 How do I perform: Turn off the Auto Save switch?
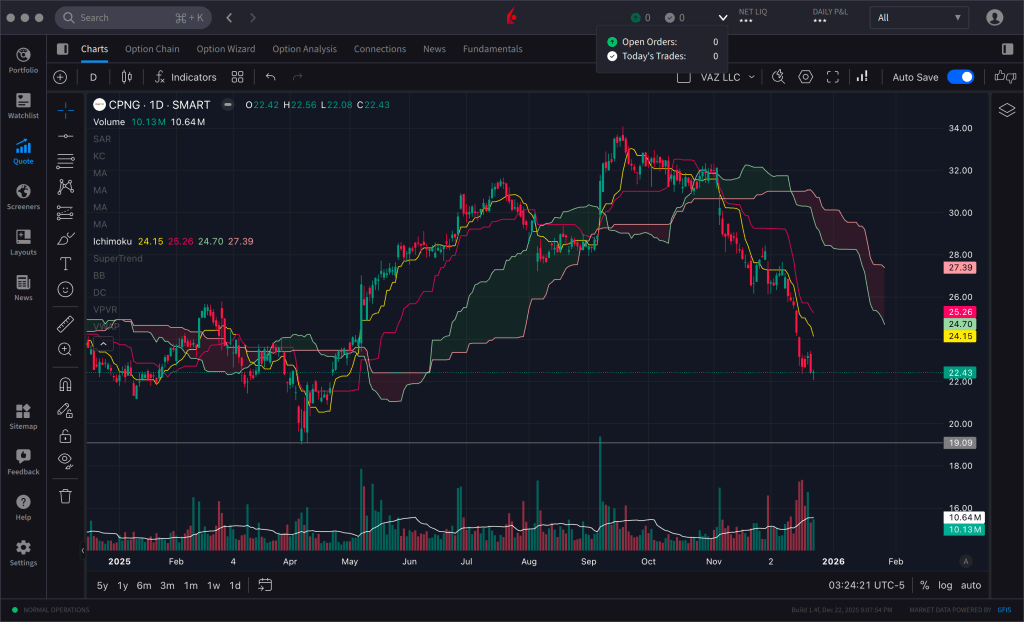click(x=960, y=77)
